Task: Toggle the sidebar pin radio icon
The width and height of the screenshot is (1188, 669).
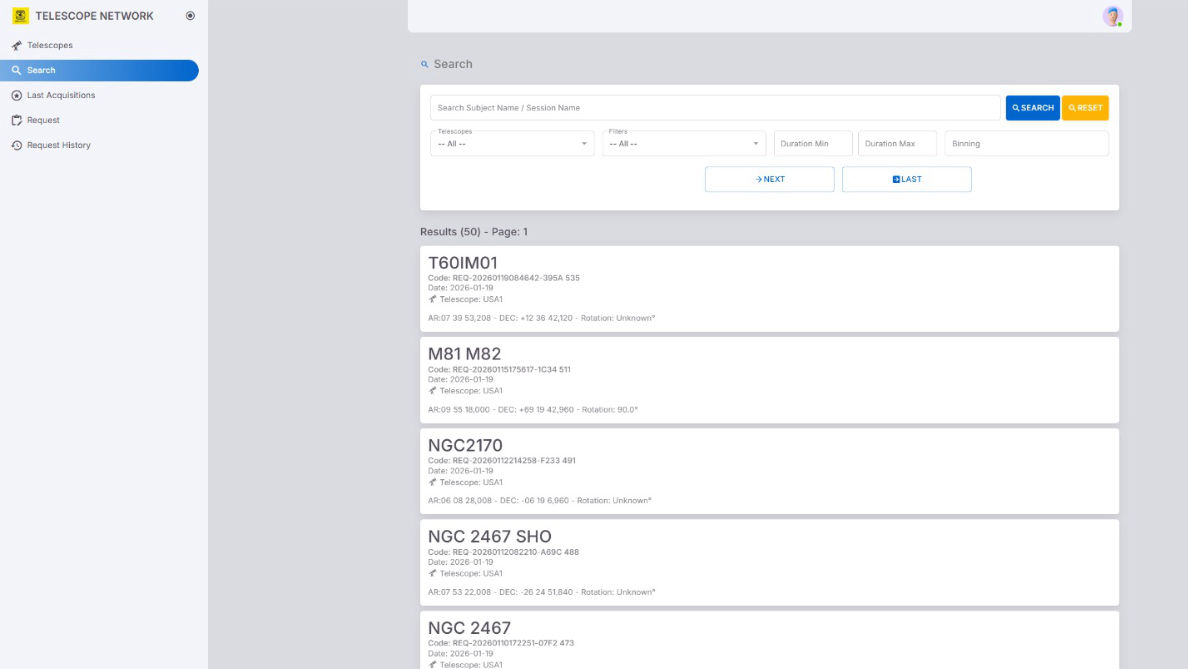Action: [x=190, y=16]
